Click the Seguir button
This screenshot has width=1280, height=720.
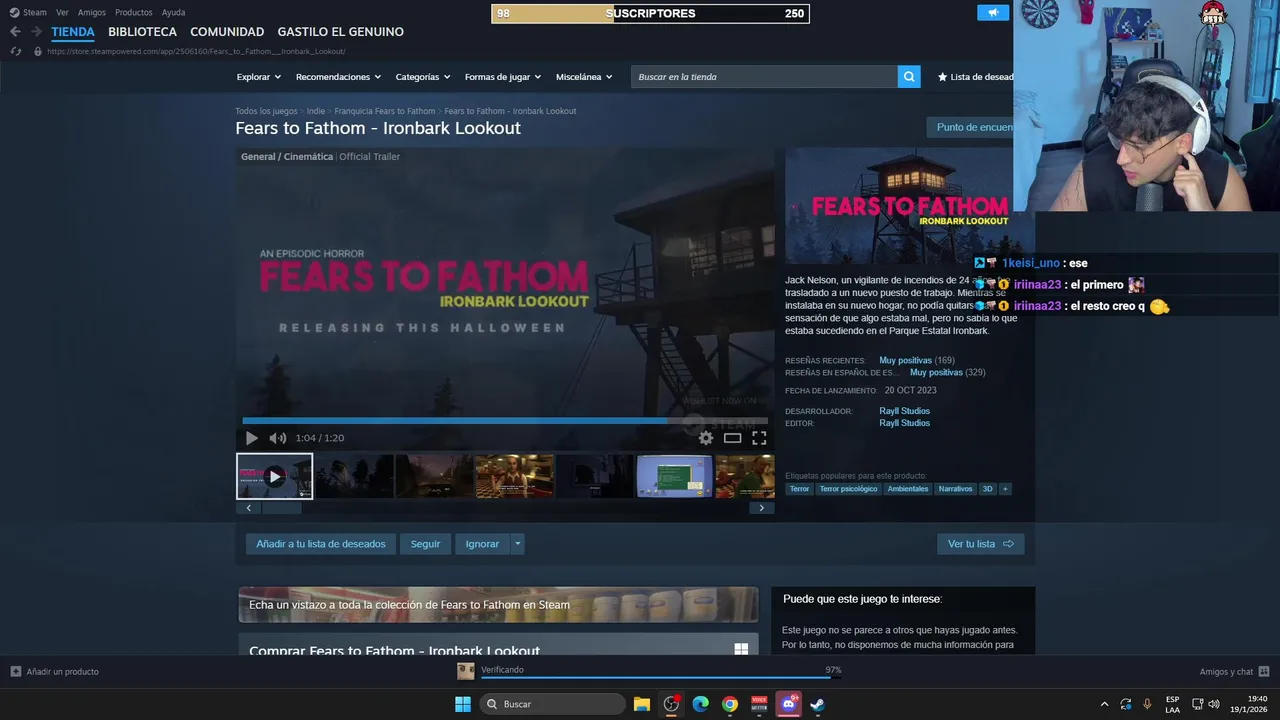(x=425, y=544)
